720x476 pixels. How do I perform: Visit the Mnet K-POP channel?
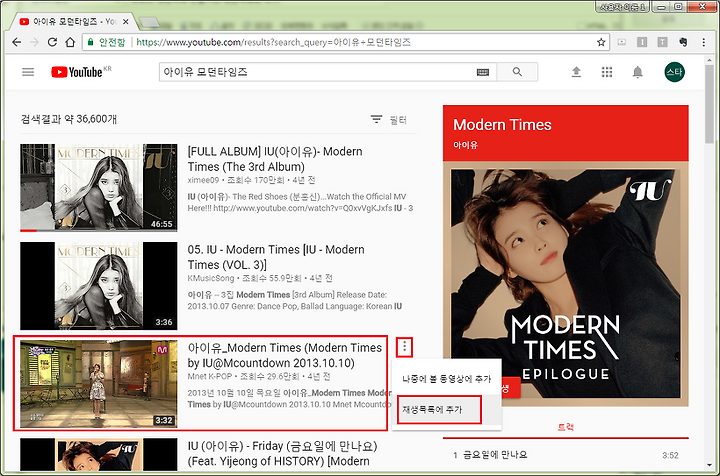[209, 376]
